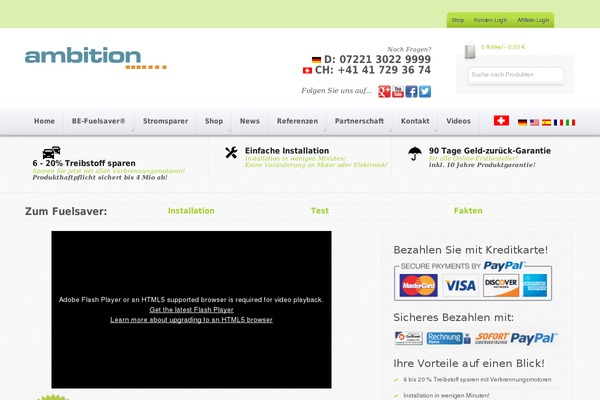
Task: Open the BE-Fuelsaver menu
Action: (x=99, y=121)
